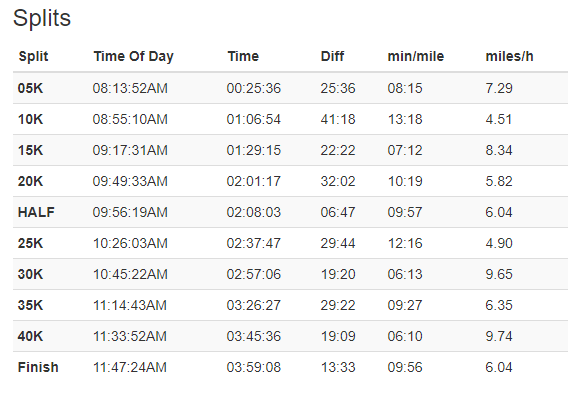Select the 40K speed value 9.74
The image size is (575, 393).
(499, 336)
